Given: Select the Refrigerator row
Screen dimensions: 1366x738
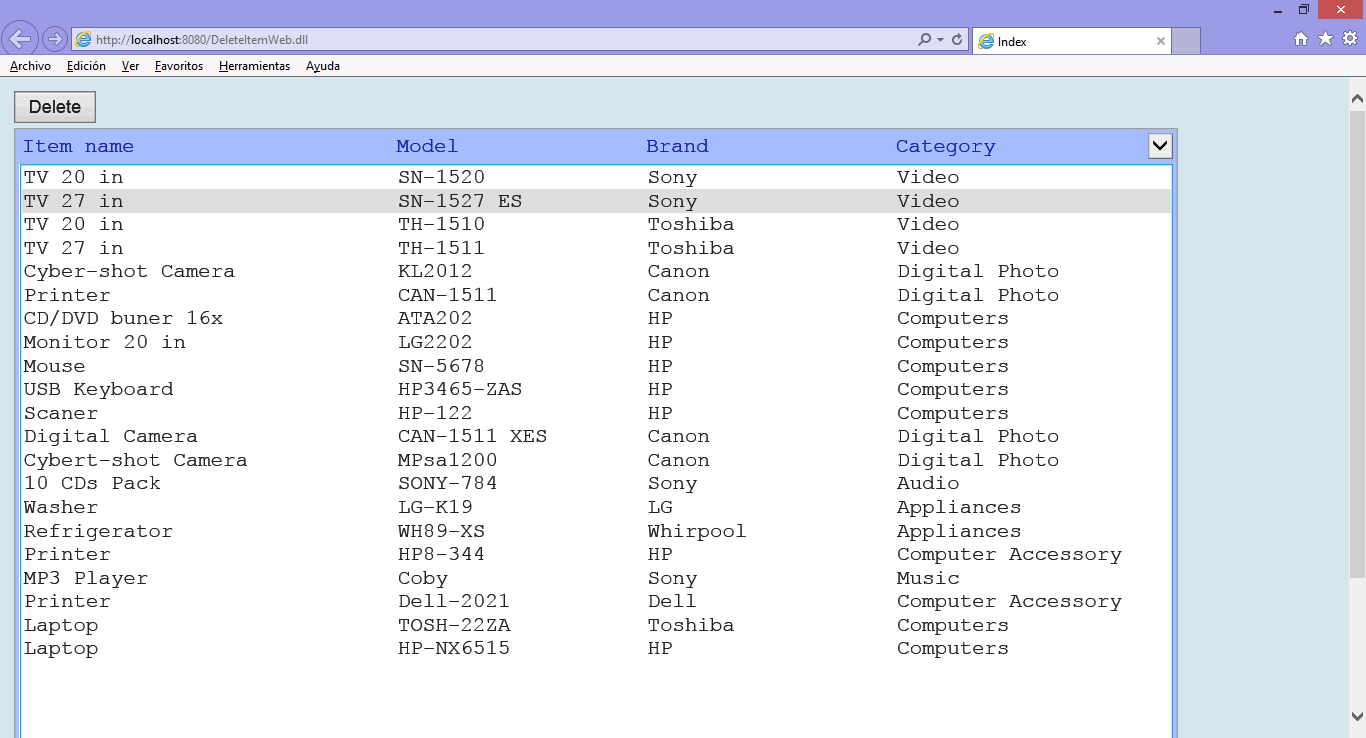Looking at the screenshot, I should coord(596,531).
